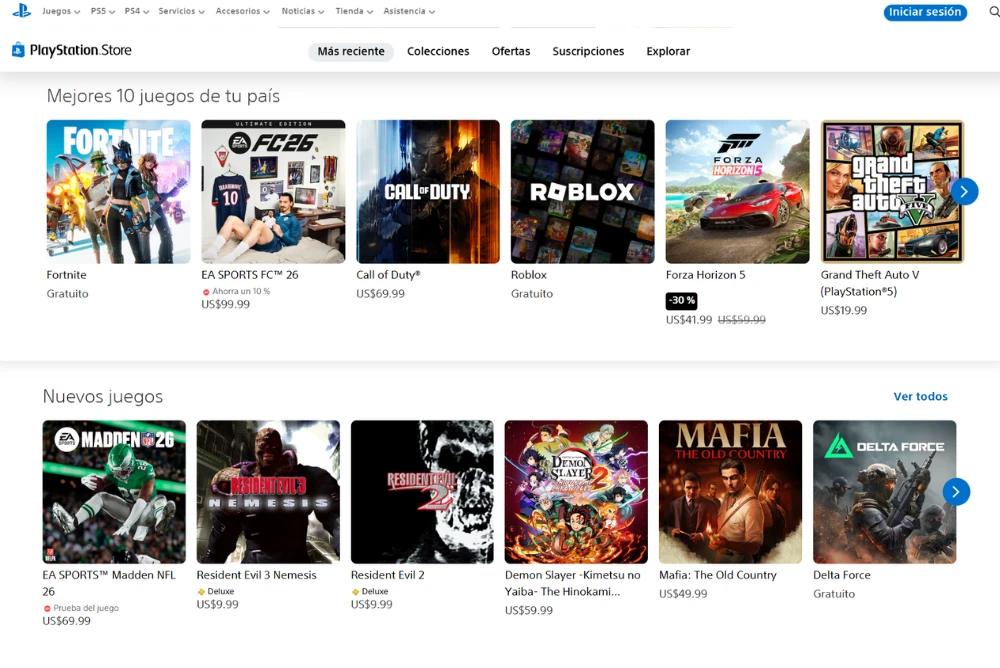The height and width of the screenshot is (668, 1000).
Task: Open the Ofertas tab
Action: [x=511, y=51]
